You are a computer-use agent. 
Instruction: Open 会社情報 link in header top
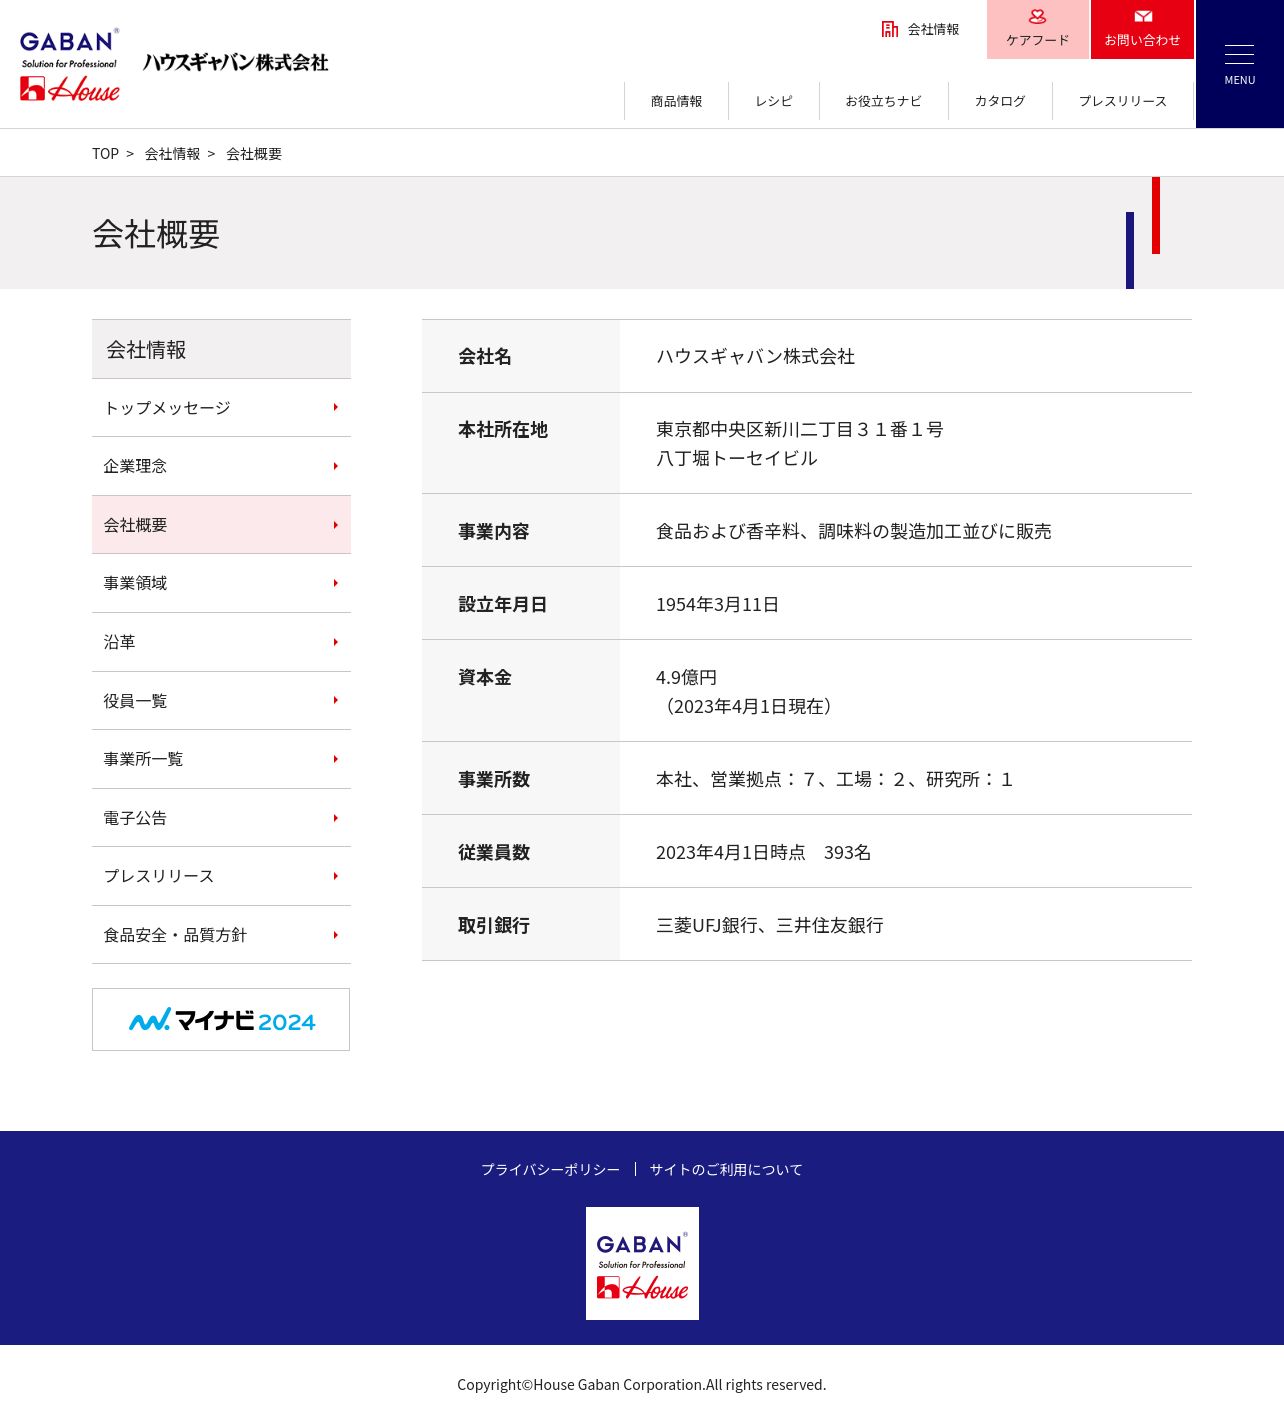[920, 29]
